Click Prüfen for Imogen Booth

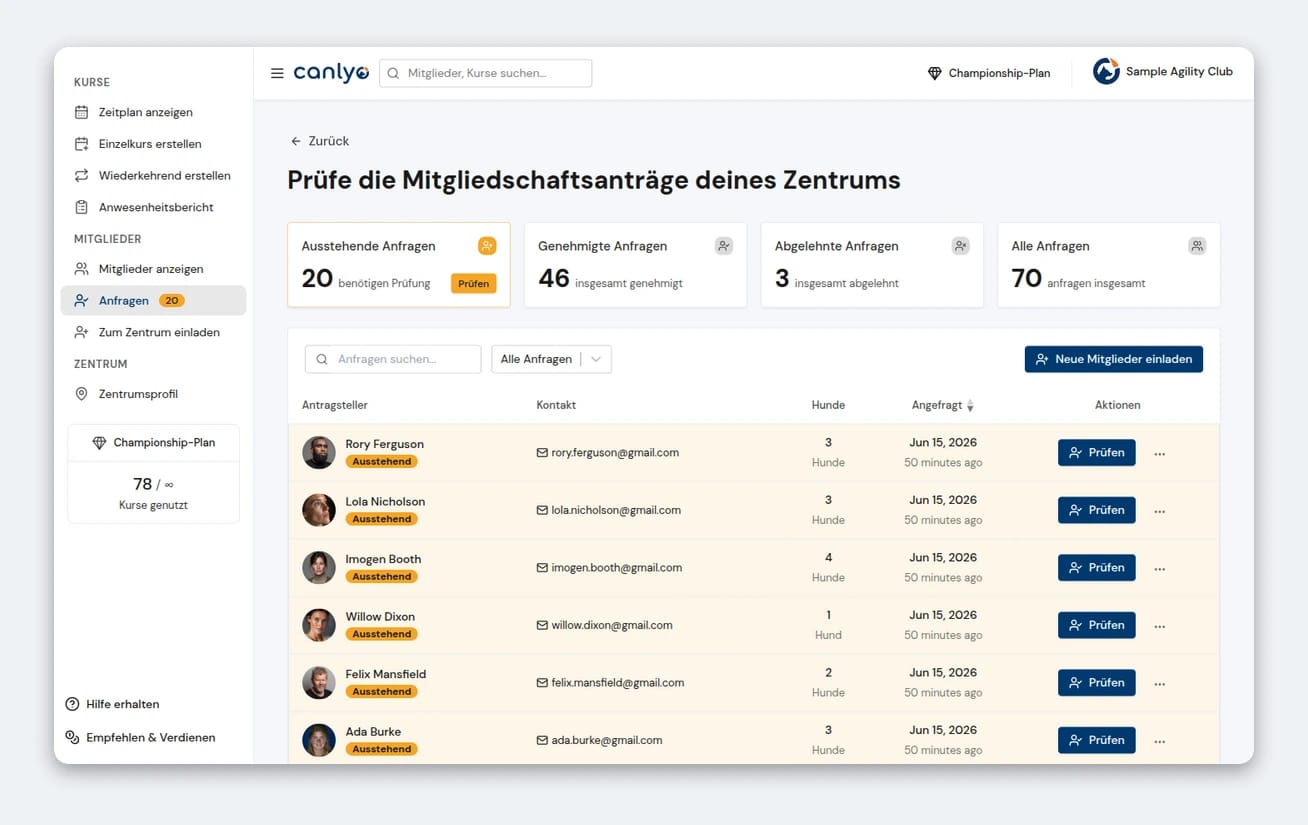click(x=1097, y=567)
